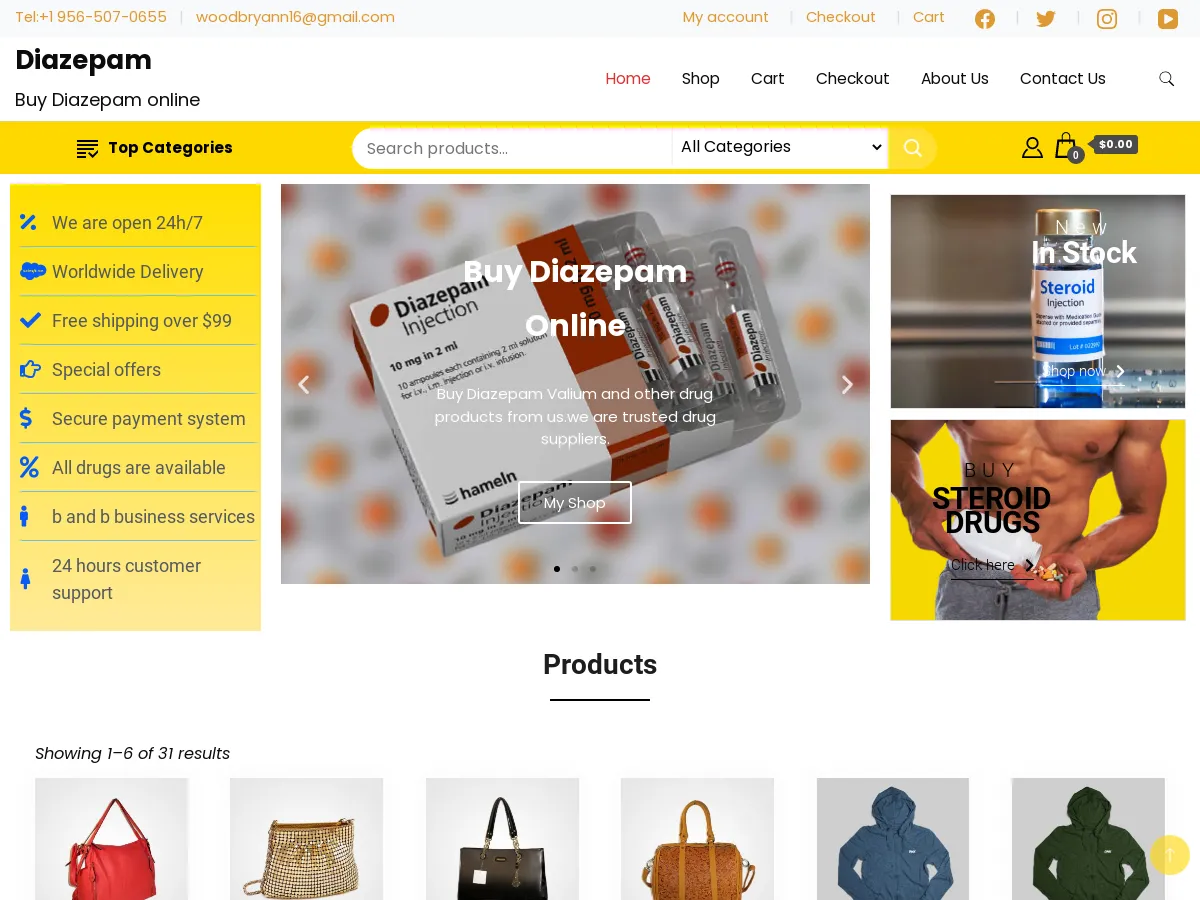Select the second slider dot
1200x900 pixels.
575,569
